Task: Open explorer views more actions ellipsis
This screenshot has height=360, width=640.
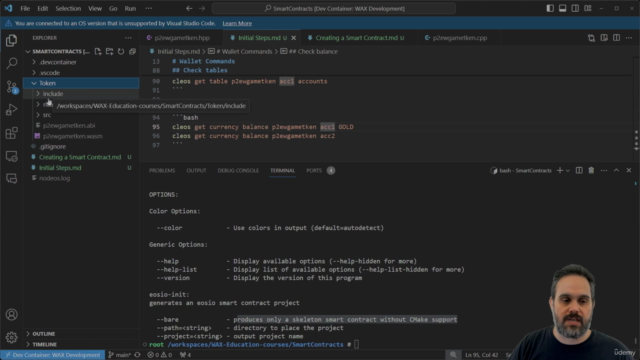Action: (128, 38)
